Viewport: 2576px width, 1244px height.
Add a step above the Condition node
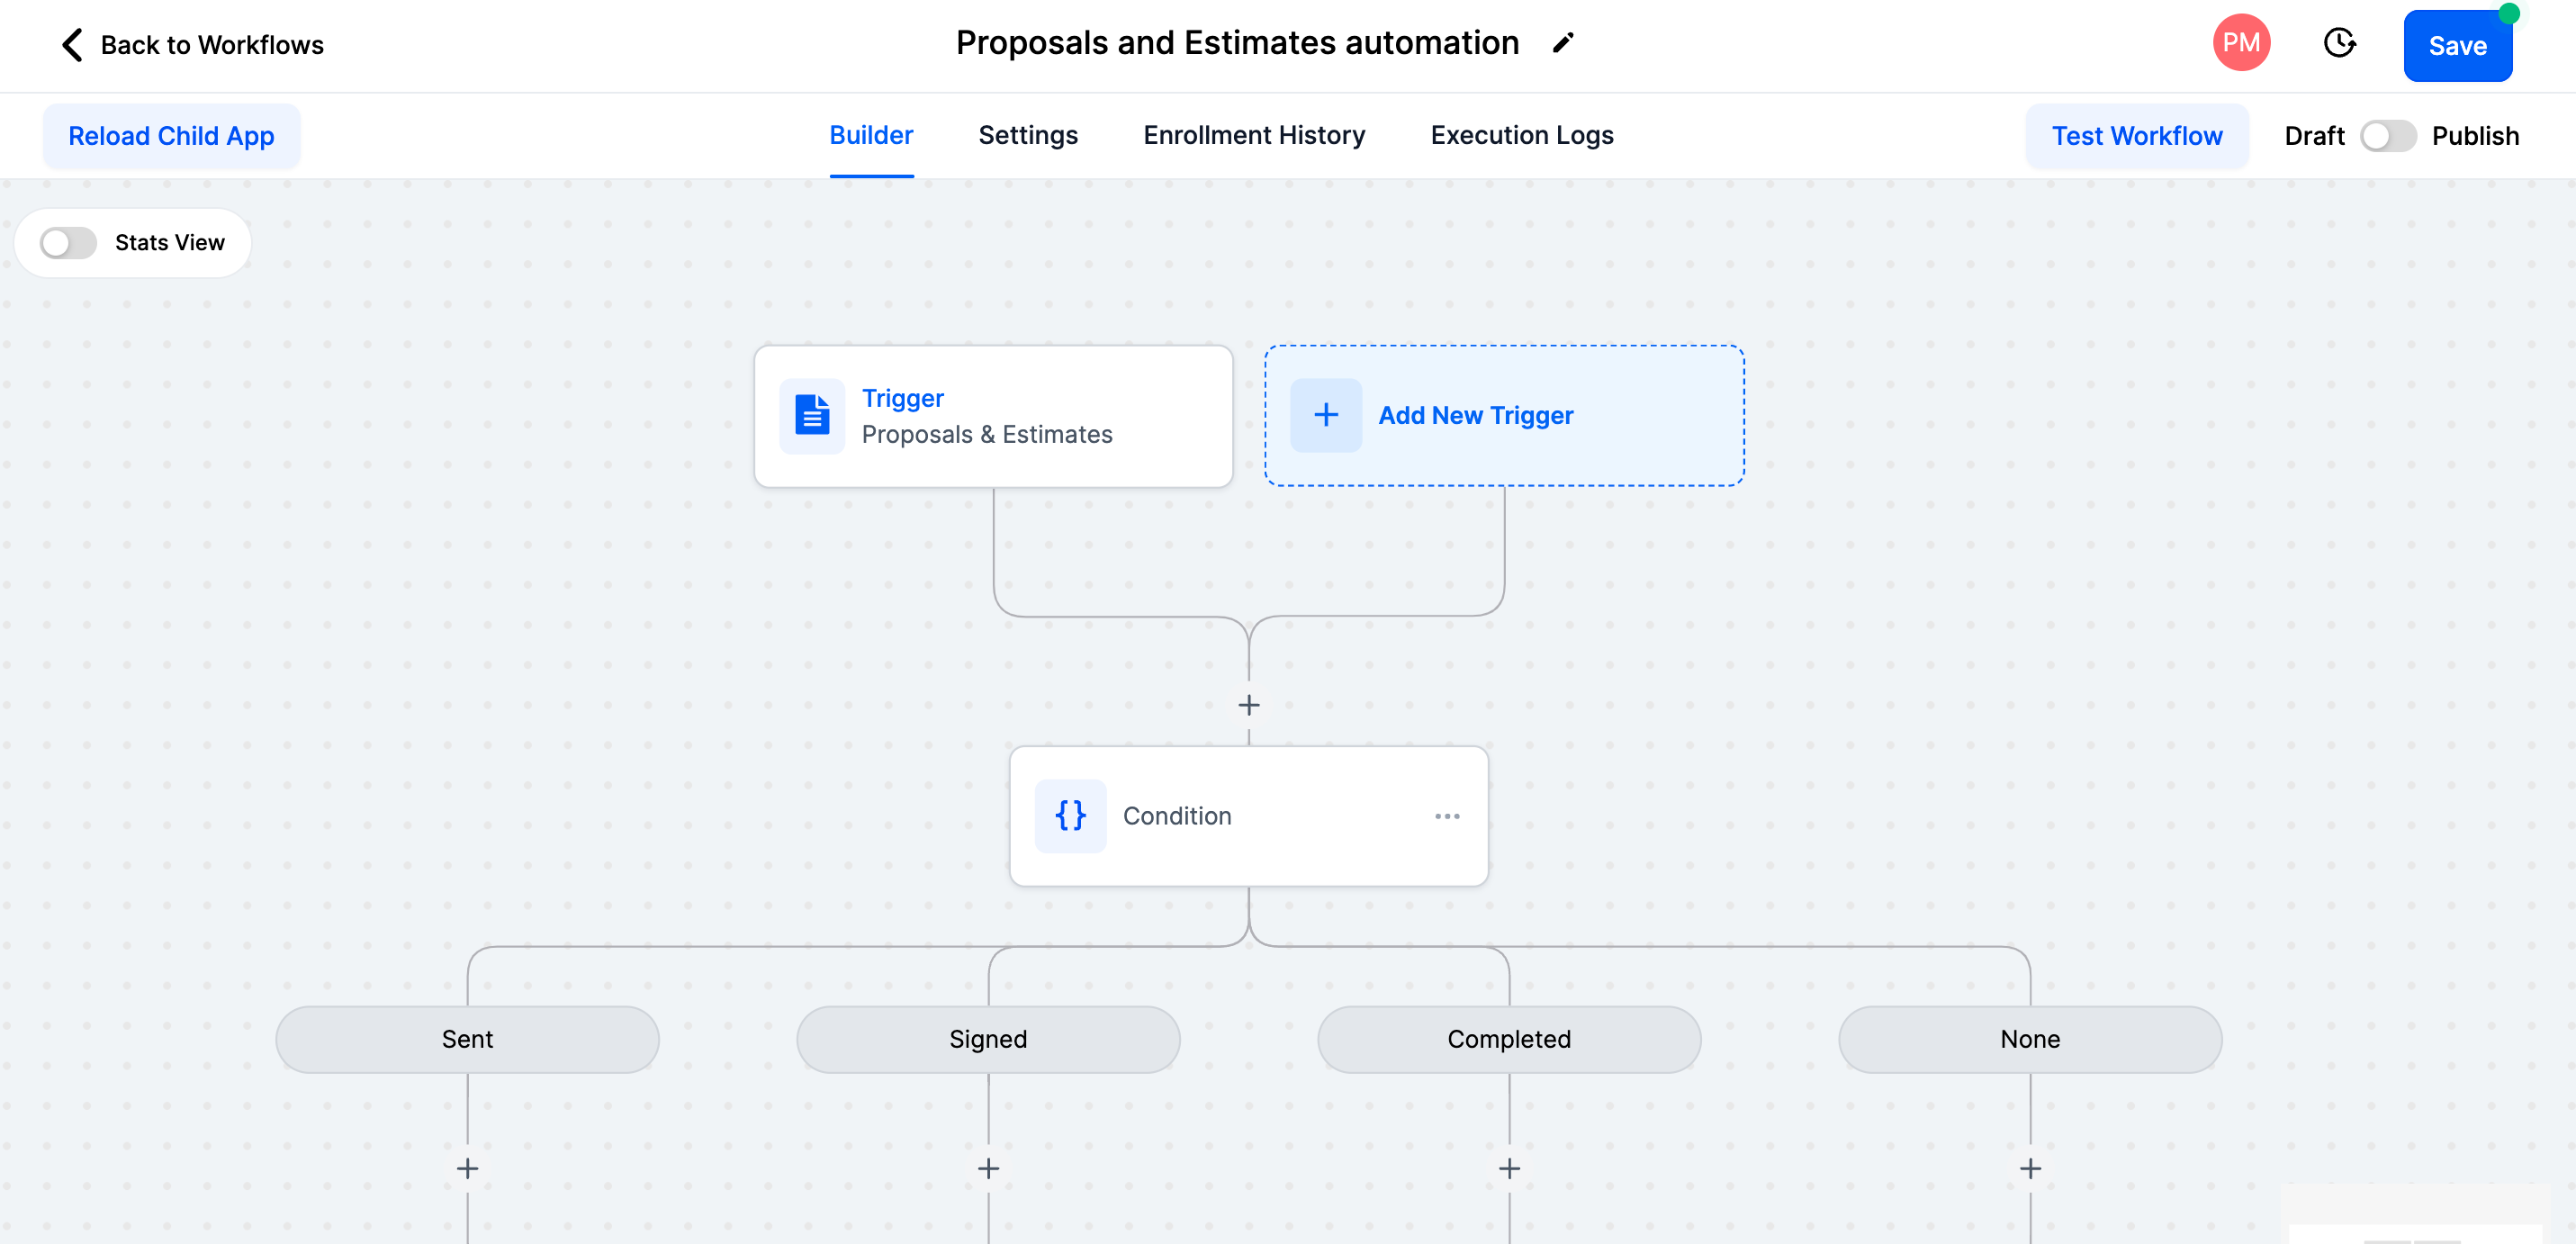pos(1249,706)
